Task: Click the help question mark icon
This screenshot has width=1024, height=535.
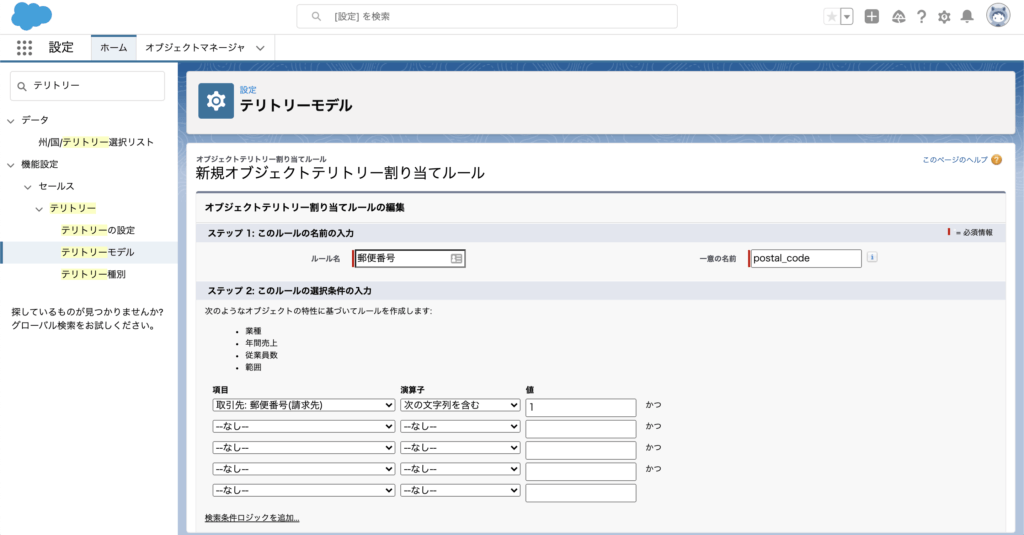Action: coord(921,17)
